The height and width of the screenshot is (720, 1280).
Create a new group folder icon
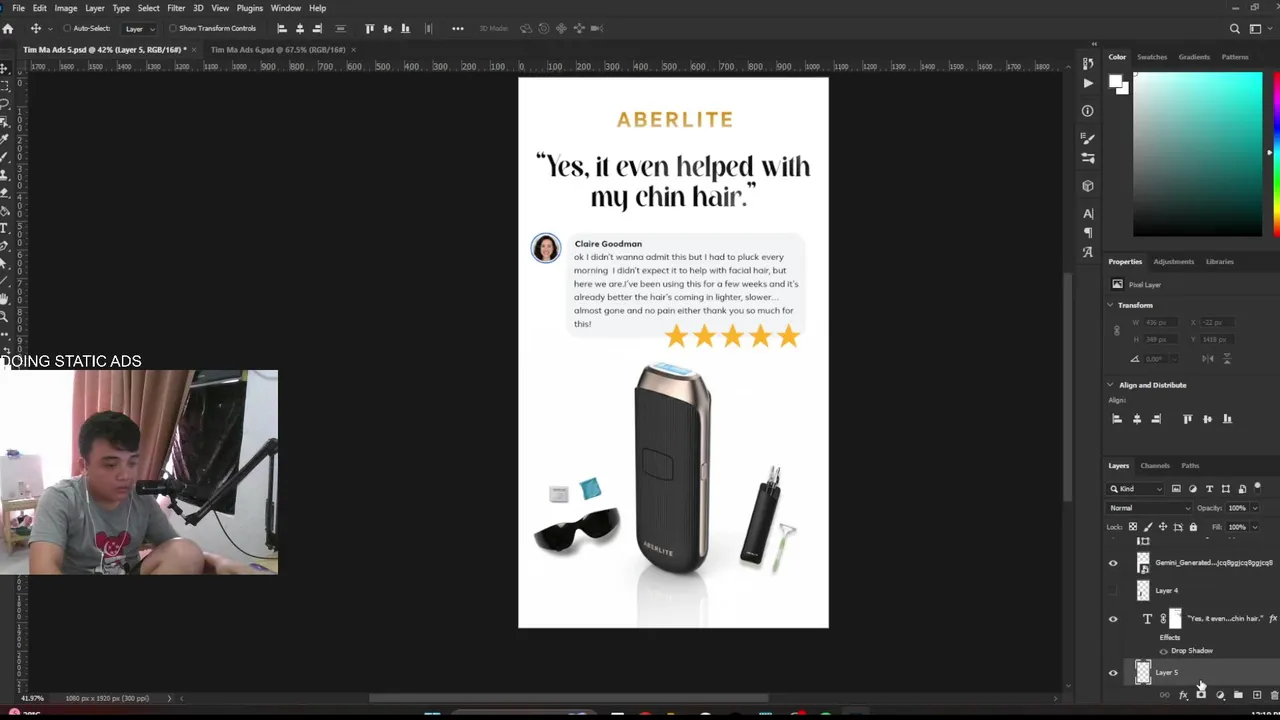pos(1238,695)
